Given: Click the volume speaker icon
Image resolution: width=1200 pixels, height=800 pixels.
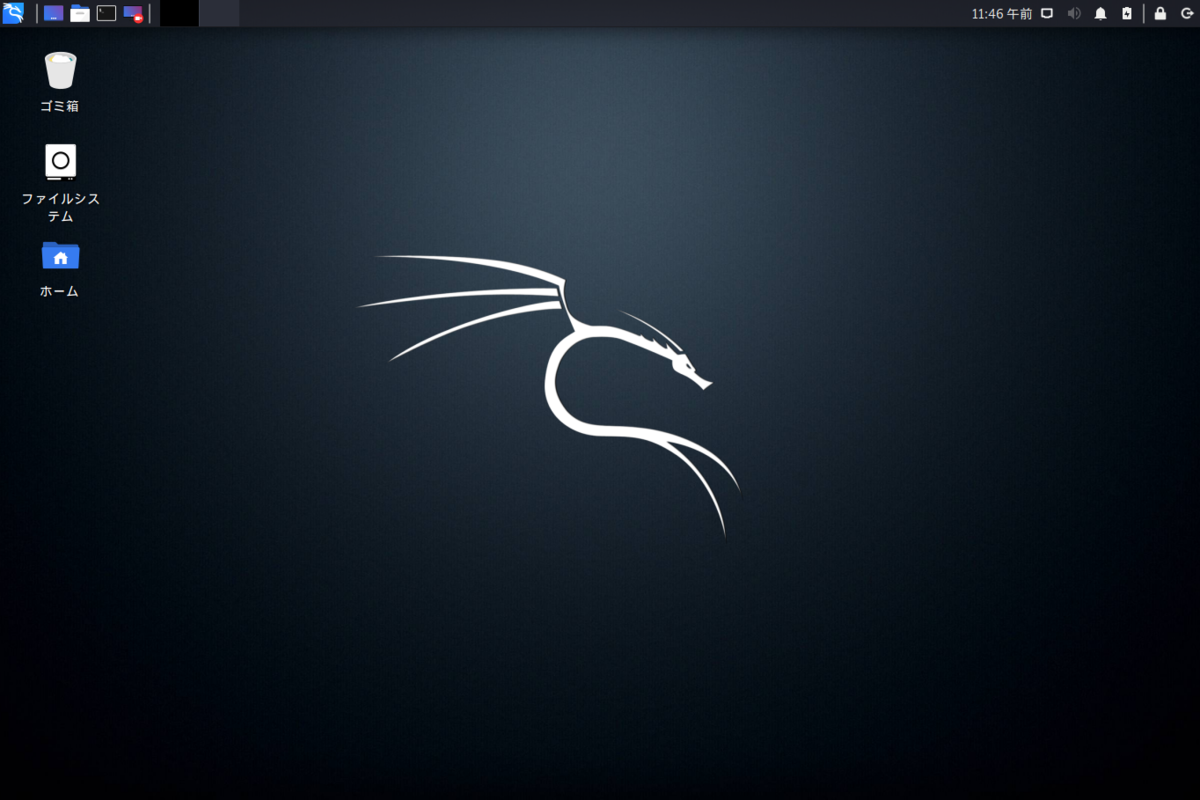Looking at the screenshot, I should (x=1074, y=13).
